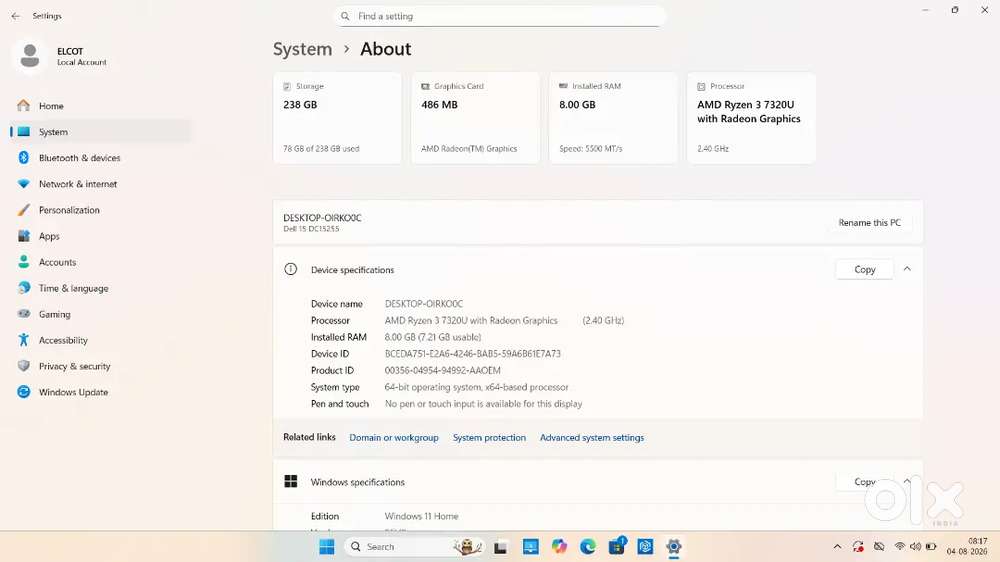The image size is (1000, 562).
Task: Open Network & internet wifi icon
Action: point(24,184)
